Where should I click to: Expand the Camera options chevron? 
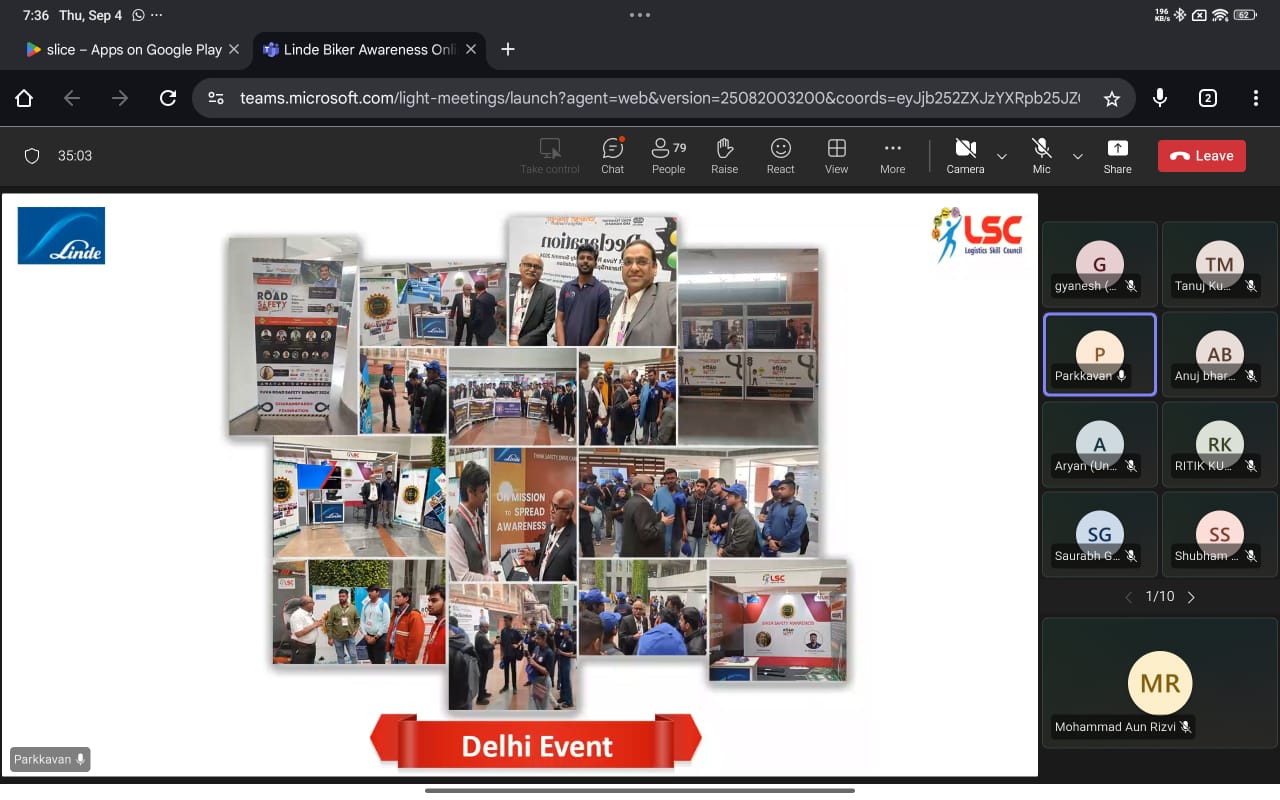point(1001,156)
